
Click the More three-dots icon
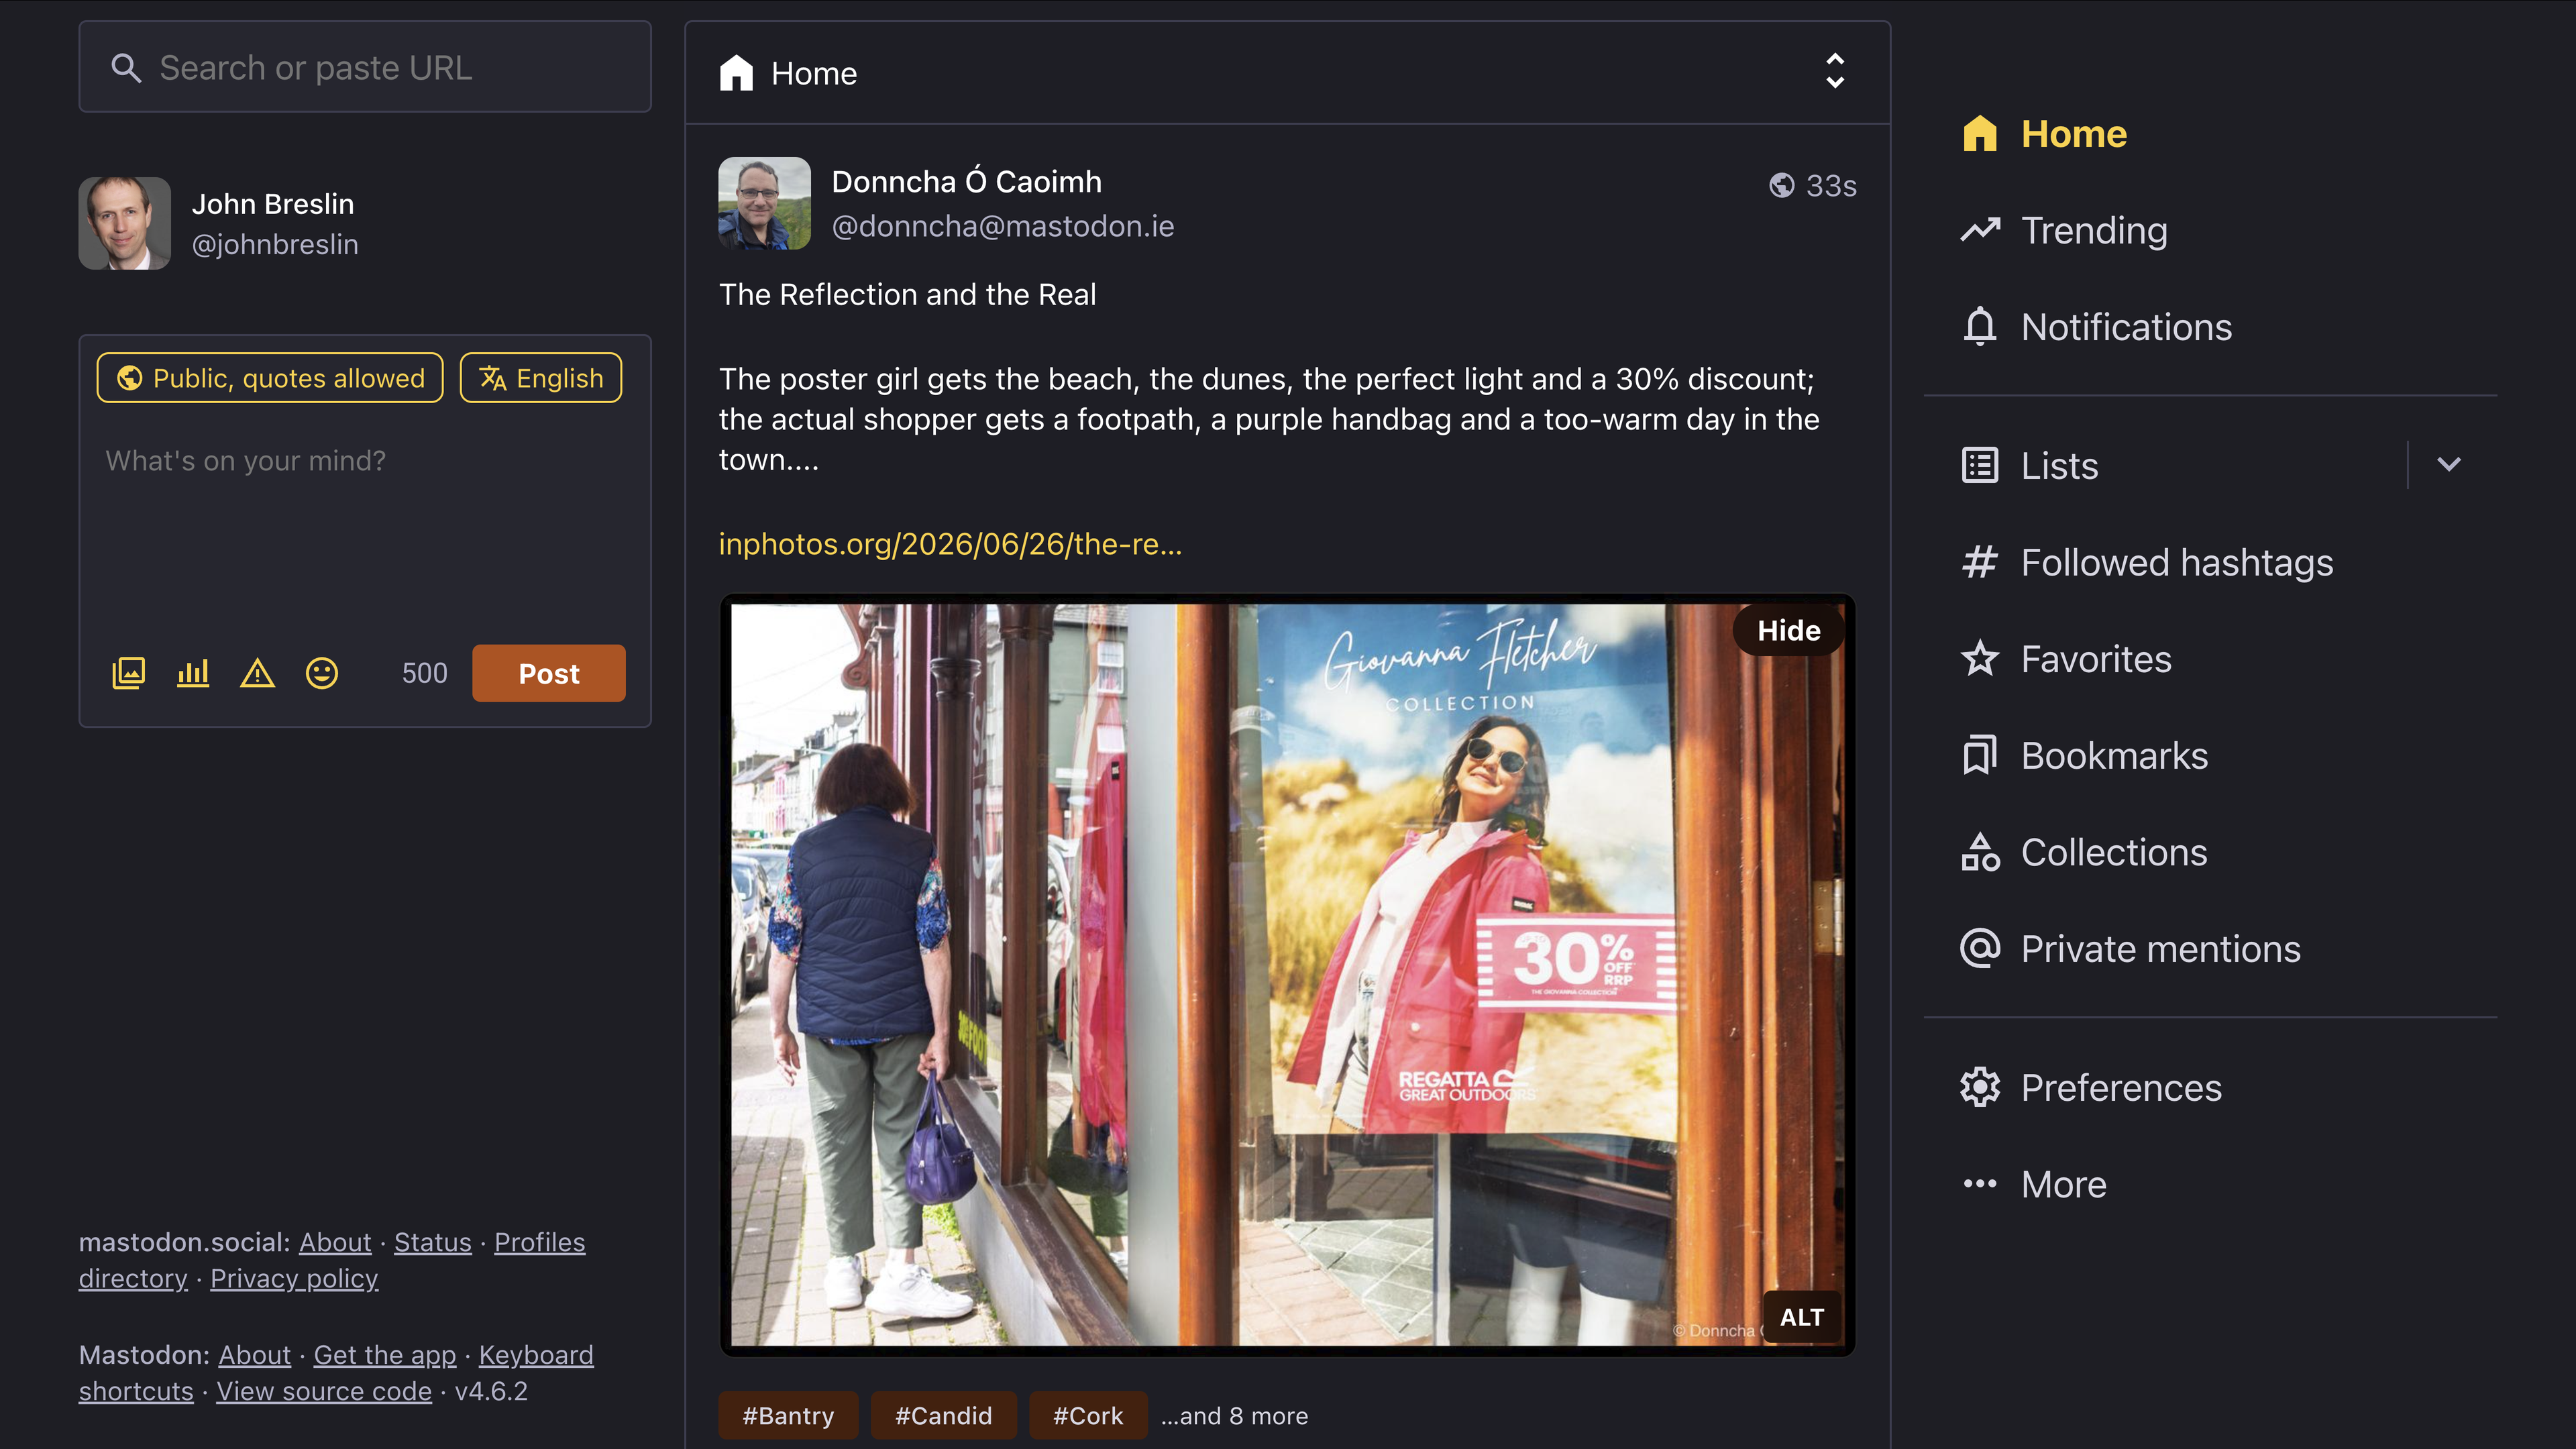coord(1980,1184)
